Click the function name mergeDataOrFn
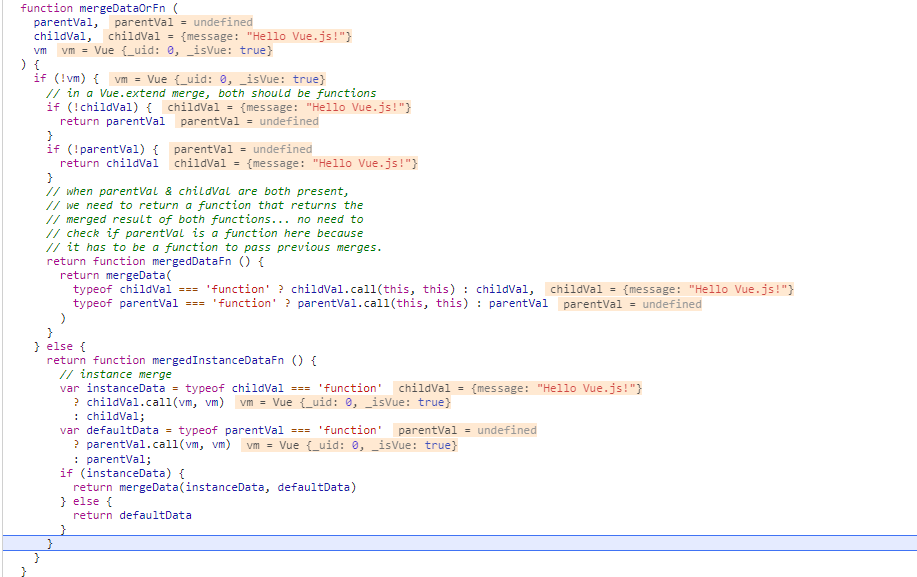 122,8
